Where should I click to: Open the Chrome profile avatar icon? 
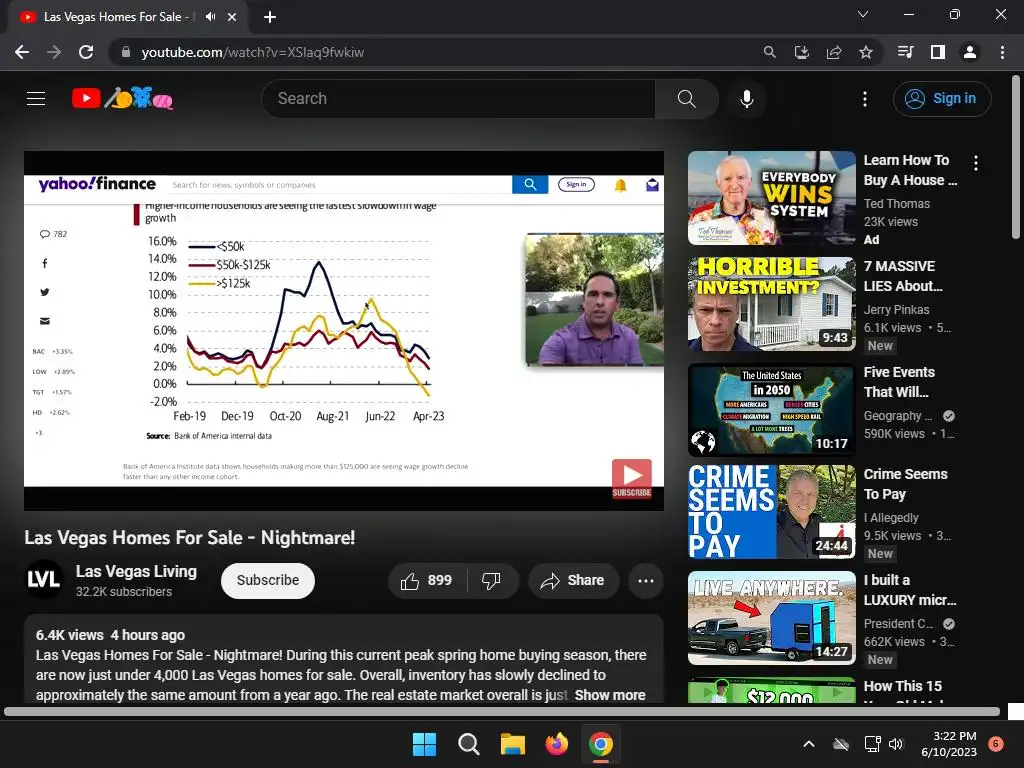click(x=970, y=52)
